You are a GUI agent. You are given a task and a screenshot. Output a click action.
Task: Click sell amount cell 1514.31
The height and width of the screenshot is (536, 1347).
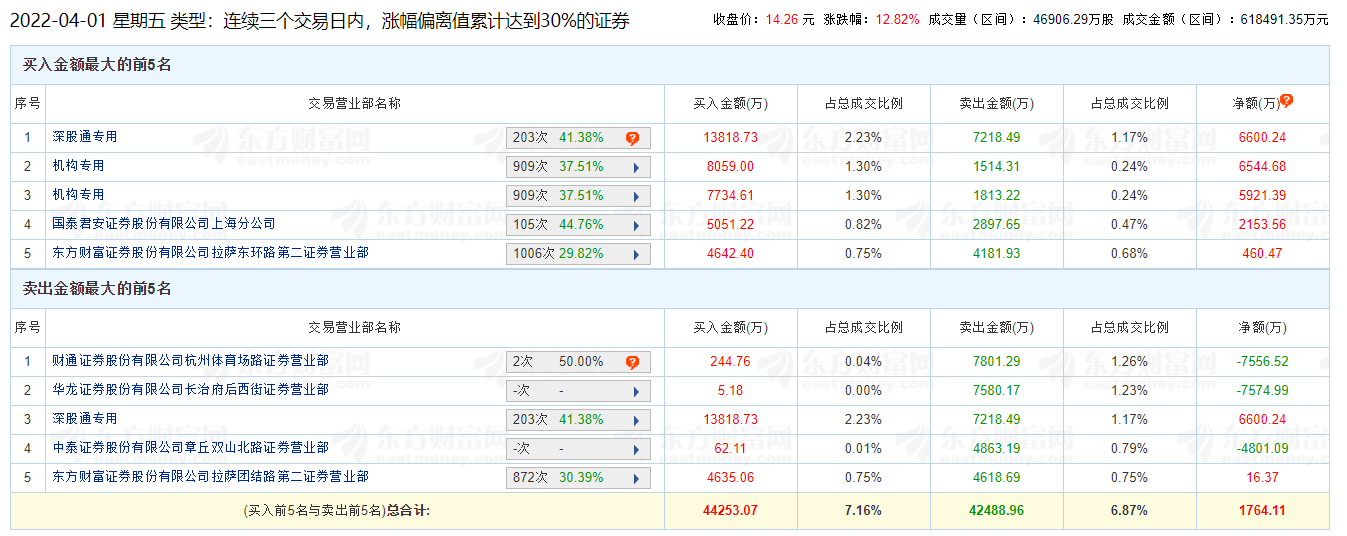pyautogui.click(x=996, y=167)
